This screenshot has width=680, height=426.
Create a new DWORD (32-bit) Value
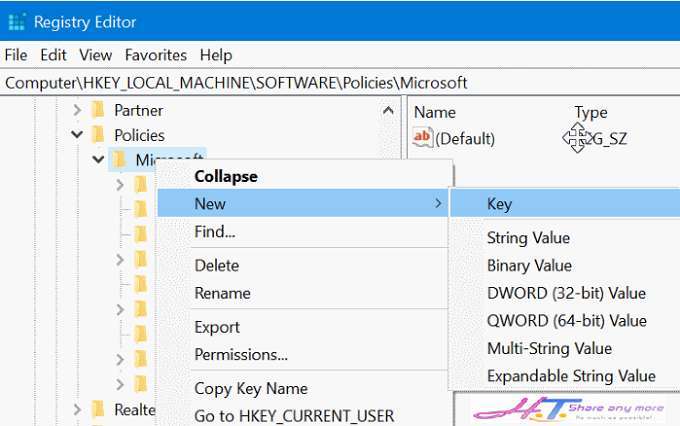pyautogui.click(x=566, y=293)
